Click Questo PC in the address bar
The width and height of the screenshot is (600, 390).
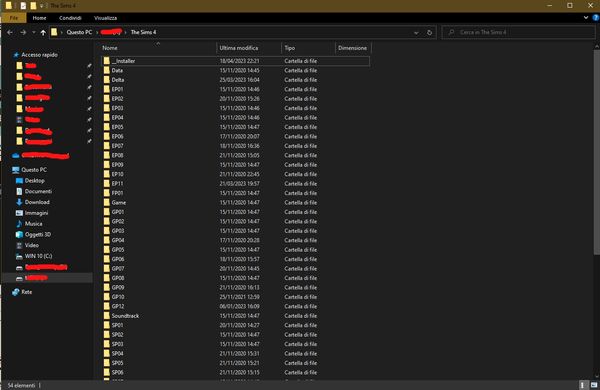[x=79, y=33]
